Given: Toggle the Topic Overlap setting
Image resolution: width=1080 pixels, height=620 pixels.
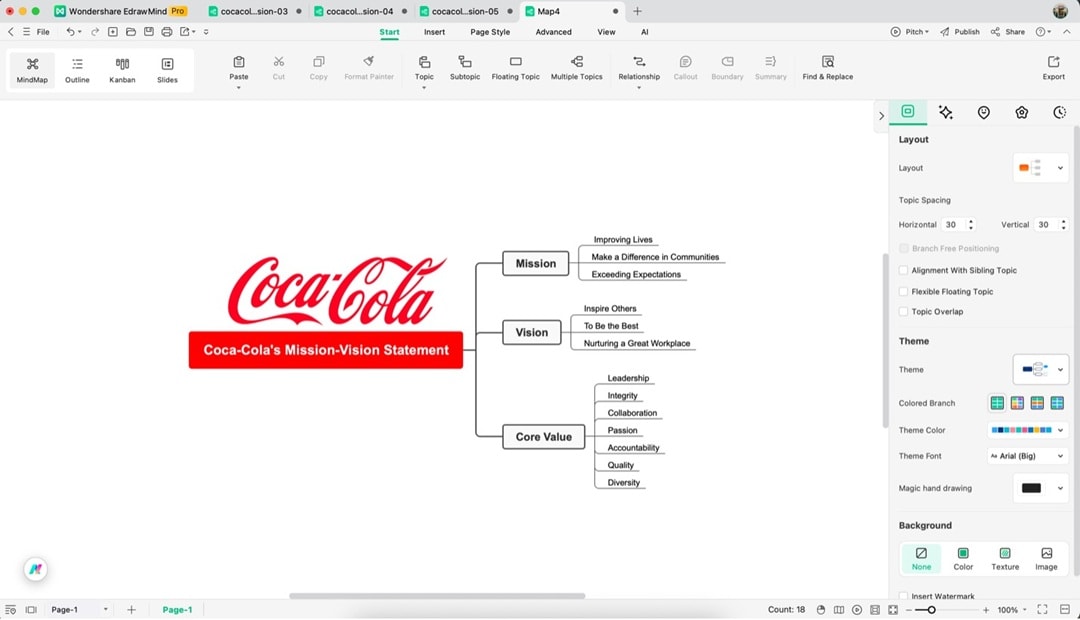Looking at the screenshot, I should pos(904,311).
